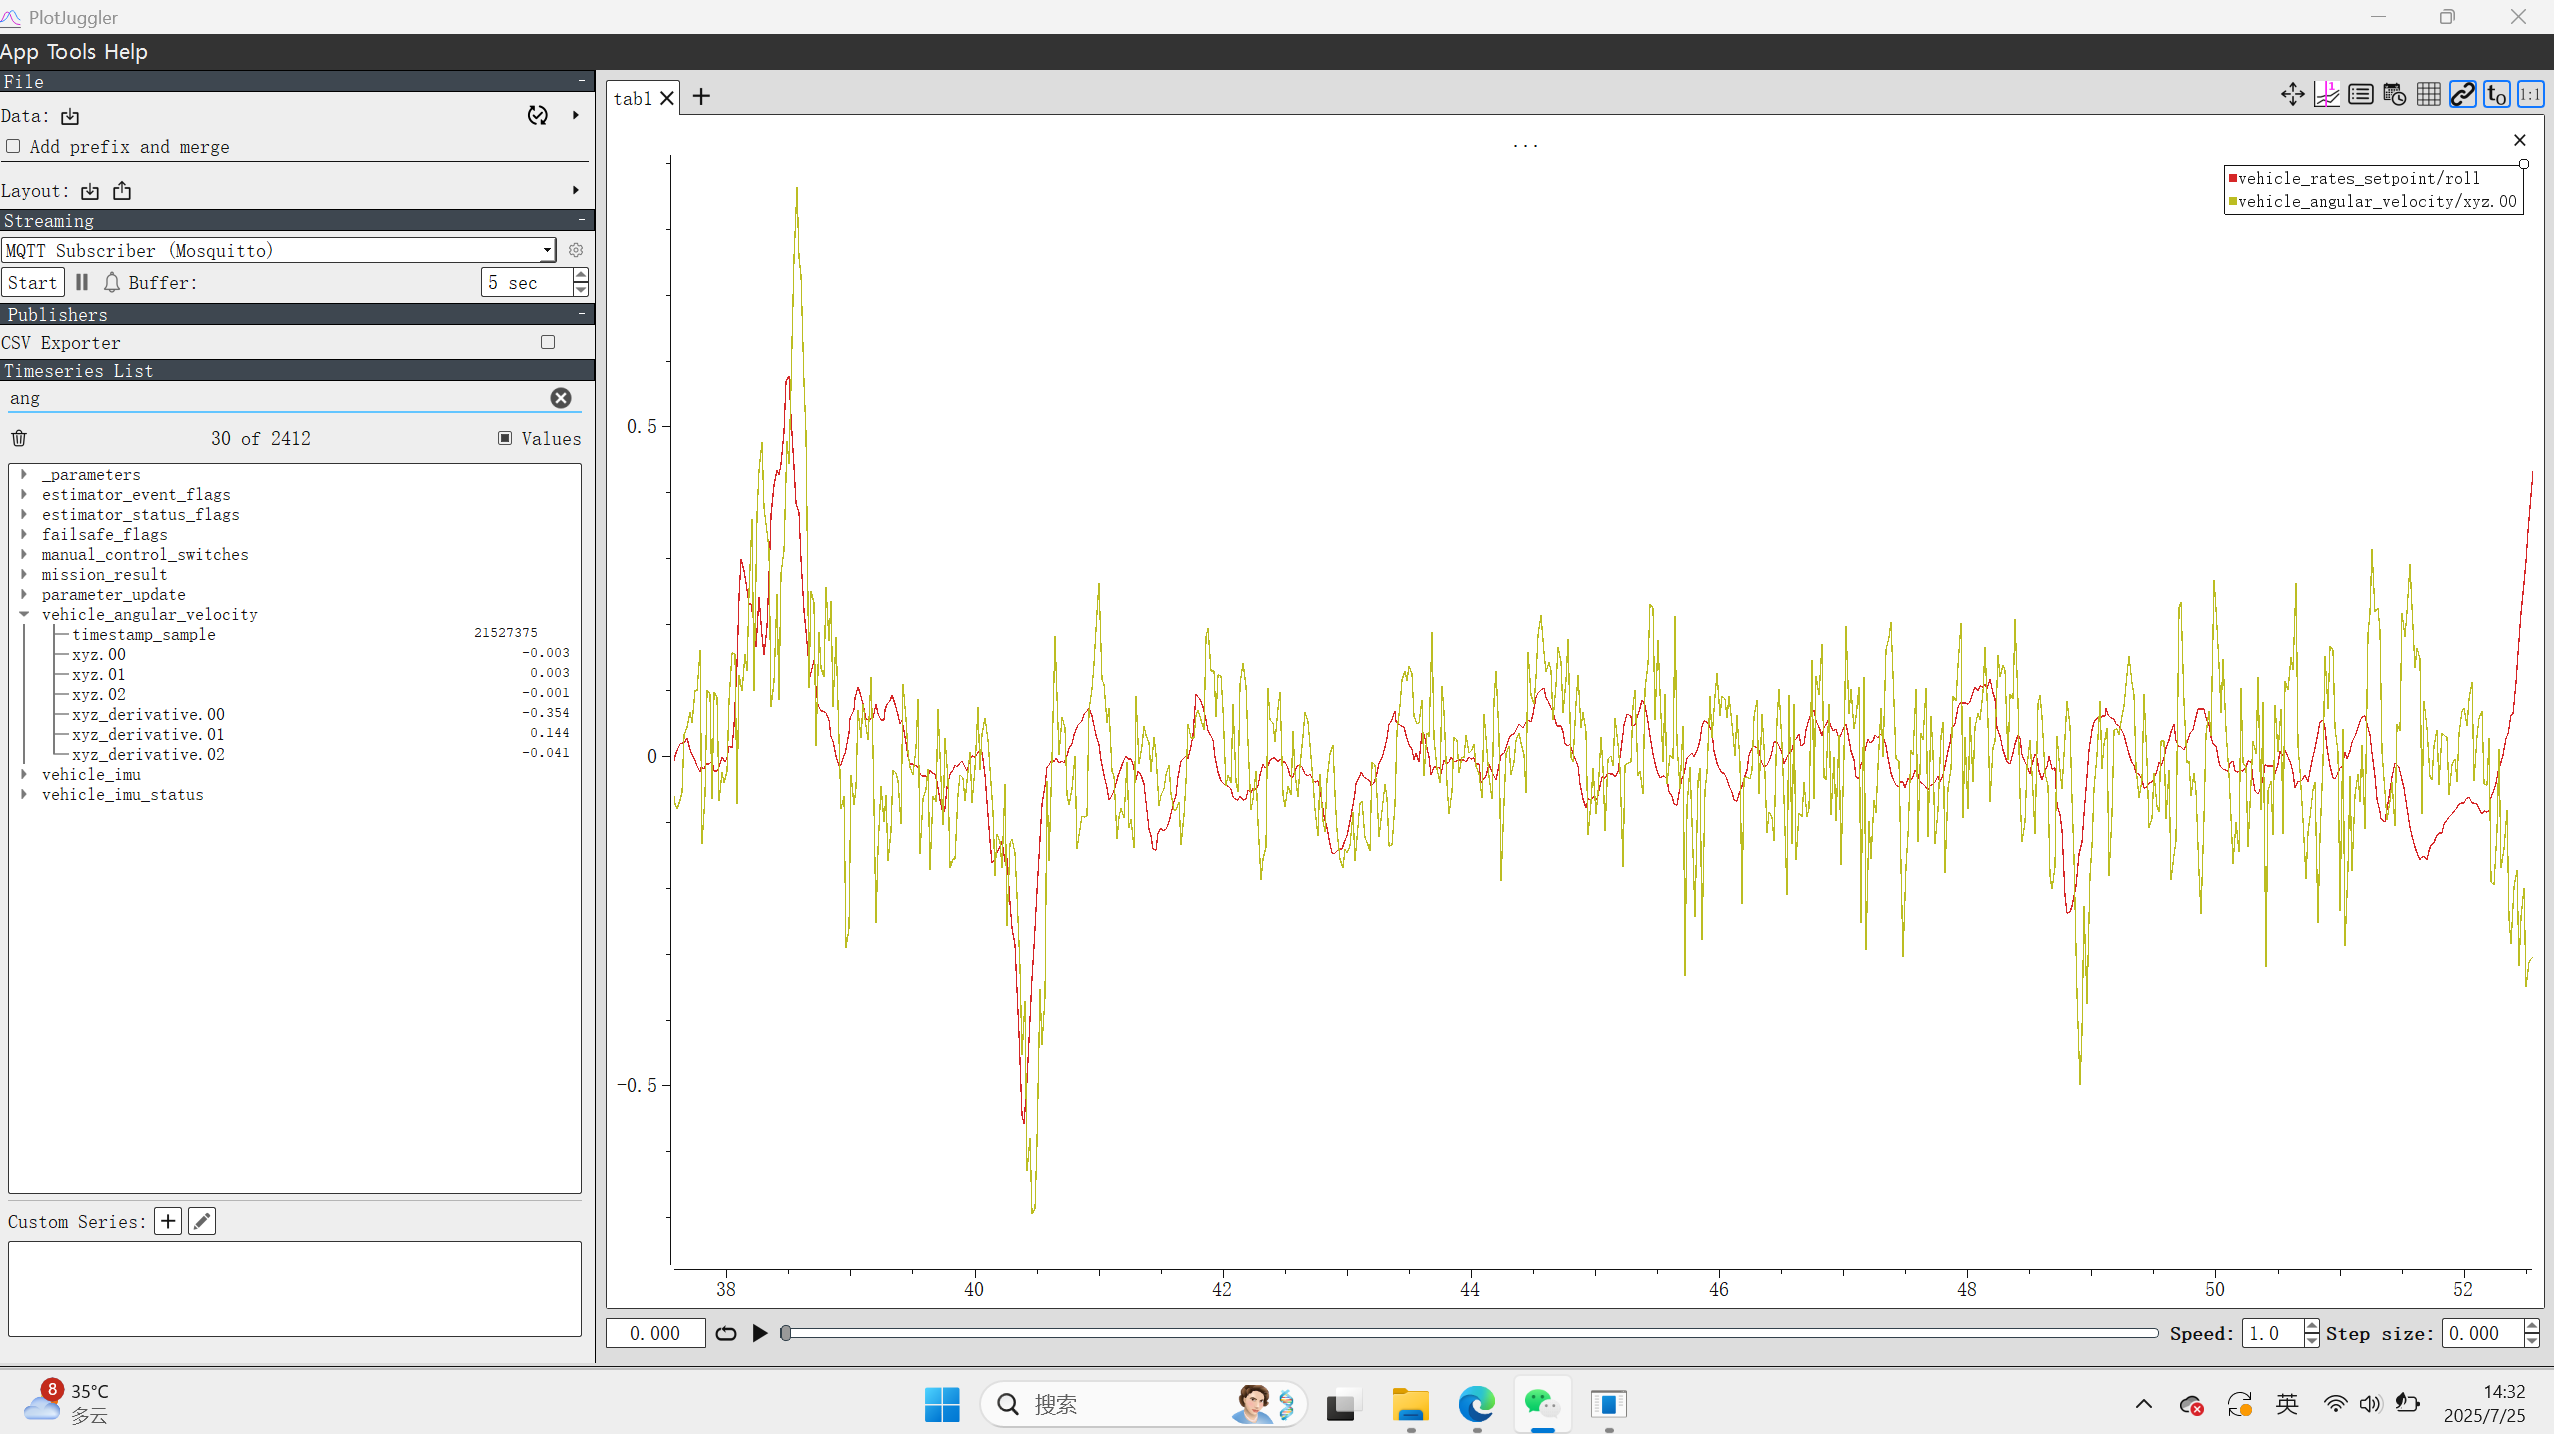Increase buffer size with up stepper

[581, 276]
